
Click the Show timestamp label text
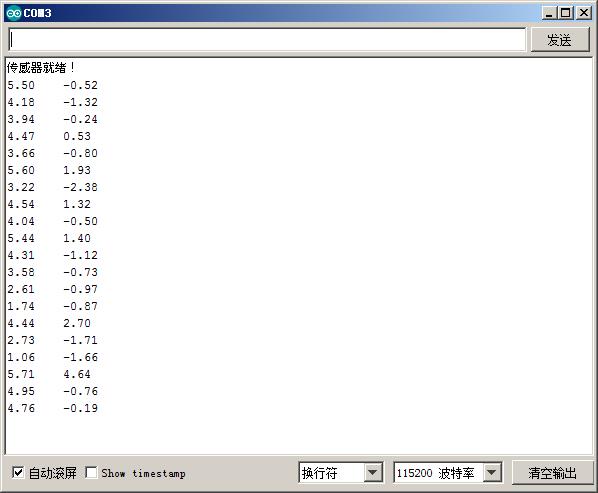click(x=143, y=474)
